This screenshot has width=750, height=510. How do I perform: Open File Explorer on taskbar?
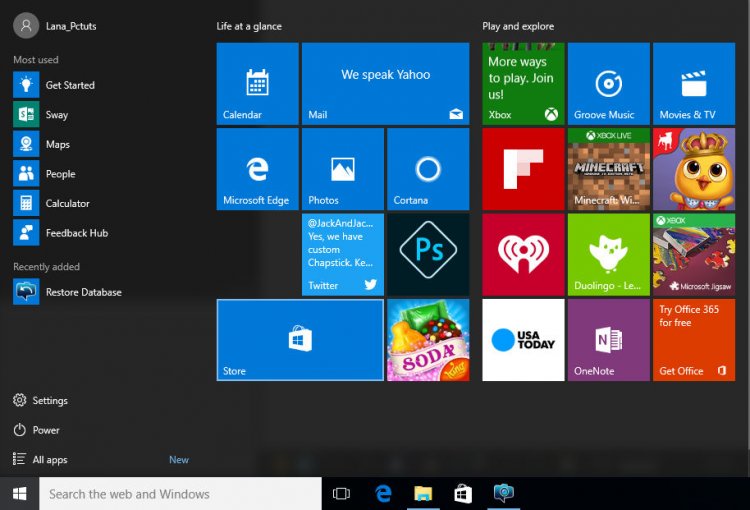coord(423,494)
